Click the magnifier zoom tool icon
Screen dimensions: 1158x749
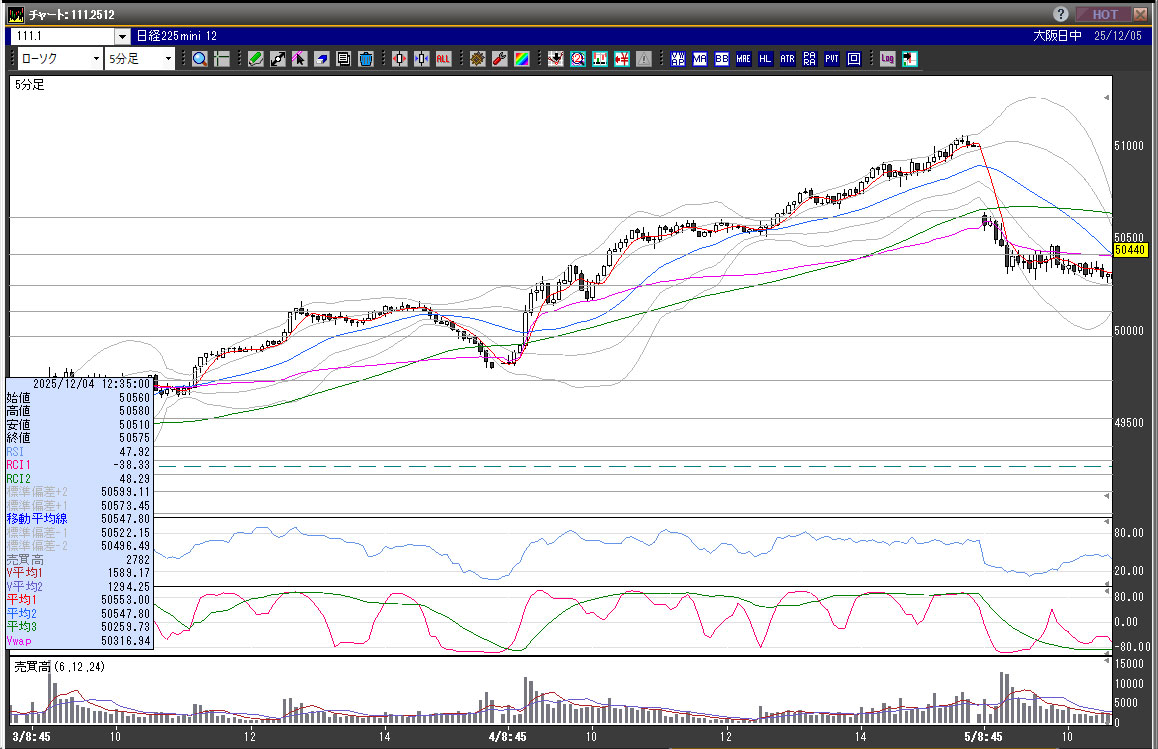tap(200, 59)
